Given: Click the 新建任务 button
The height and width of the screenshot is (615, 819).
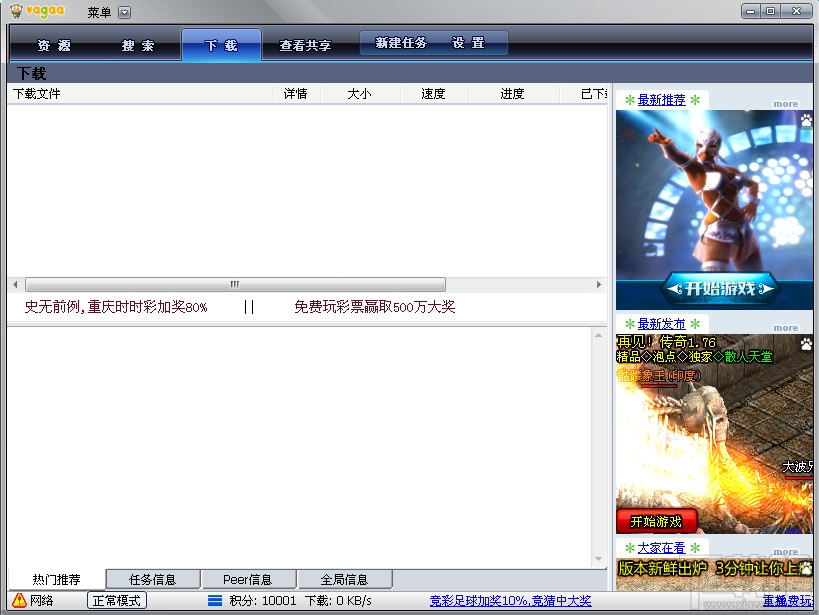Looking at the screenshot, I should tap(401, 43).
